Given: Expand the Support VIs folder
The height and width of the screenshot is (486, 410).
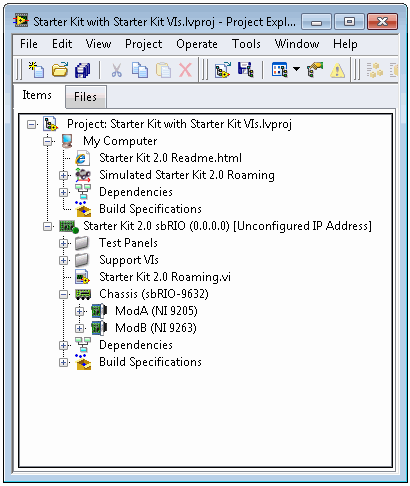Looking at the screenshot, I should pyautogui.click(x=64, y=260).
